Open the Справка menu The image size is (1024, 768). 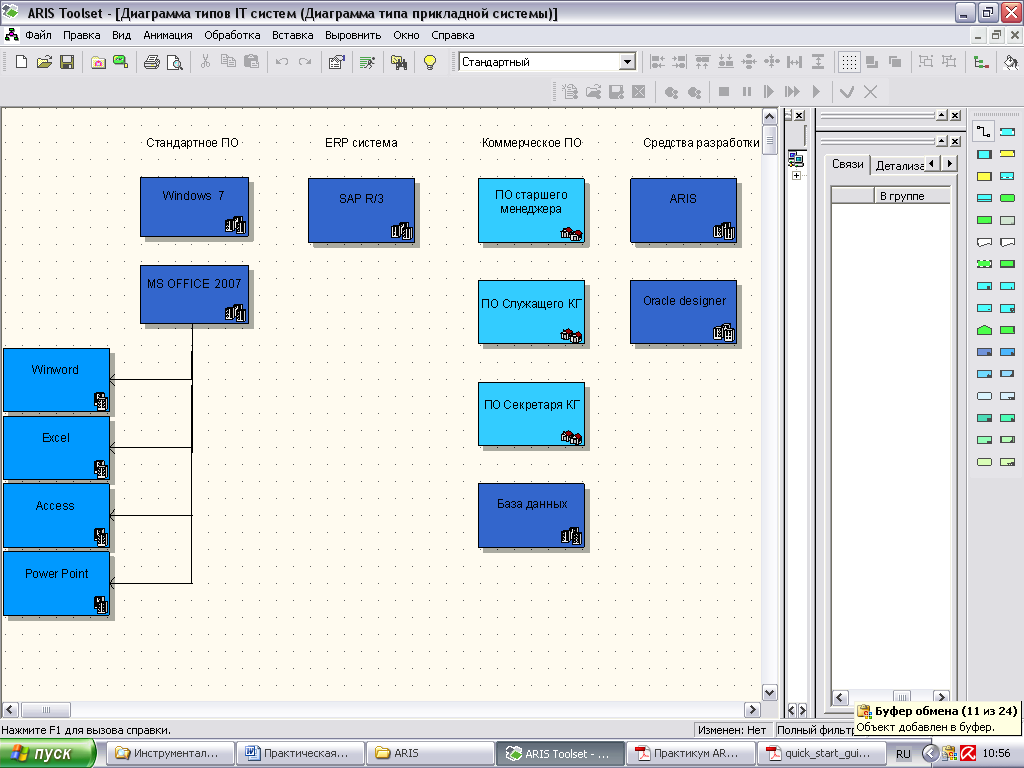(x=453, y=35)
